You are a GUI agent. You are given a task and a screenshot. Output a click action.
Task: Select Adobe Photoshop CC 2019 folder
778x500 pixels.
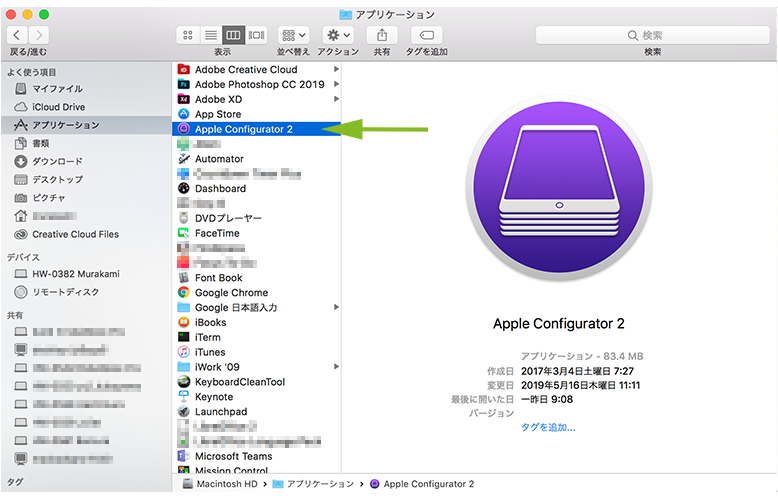click(x=257, y=84)
